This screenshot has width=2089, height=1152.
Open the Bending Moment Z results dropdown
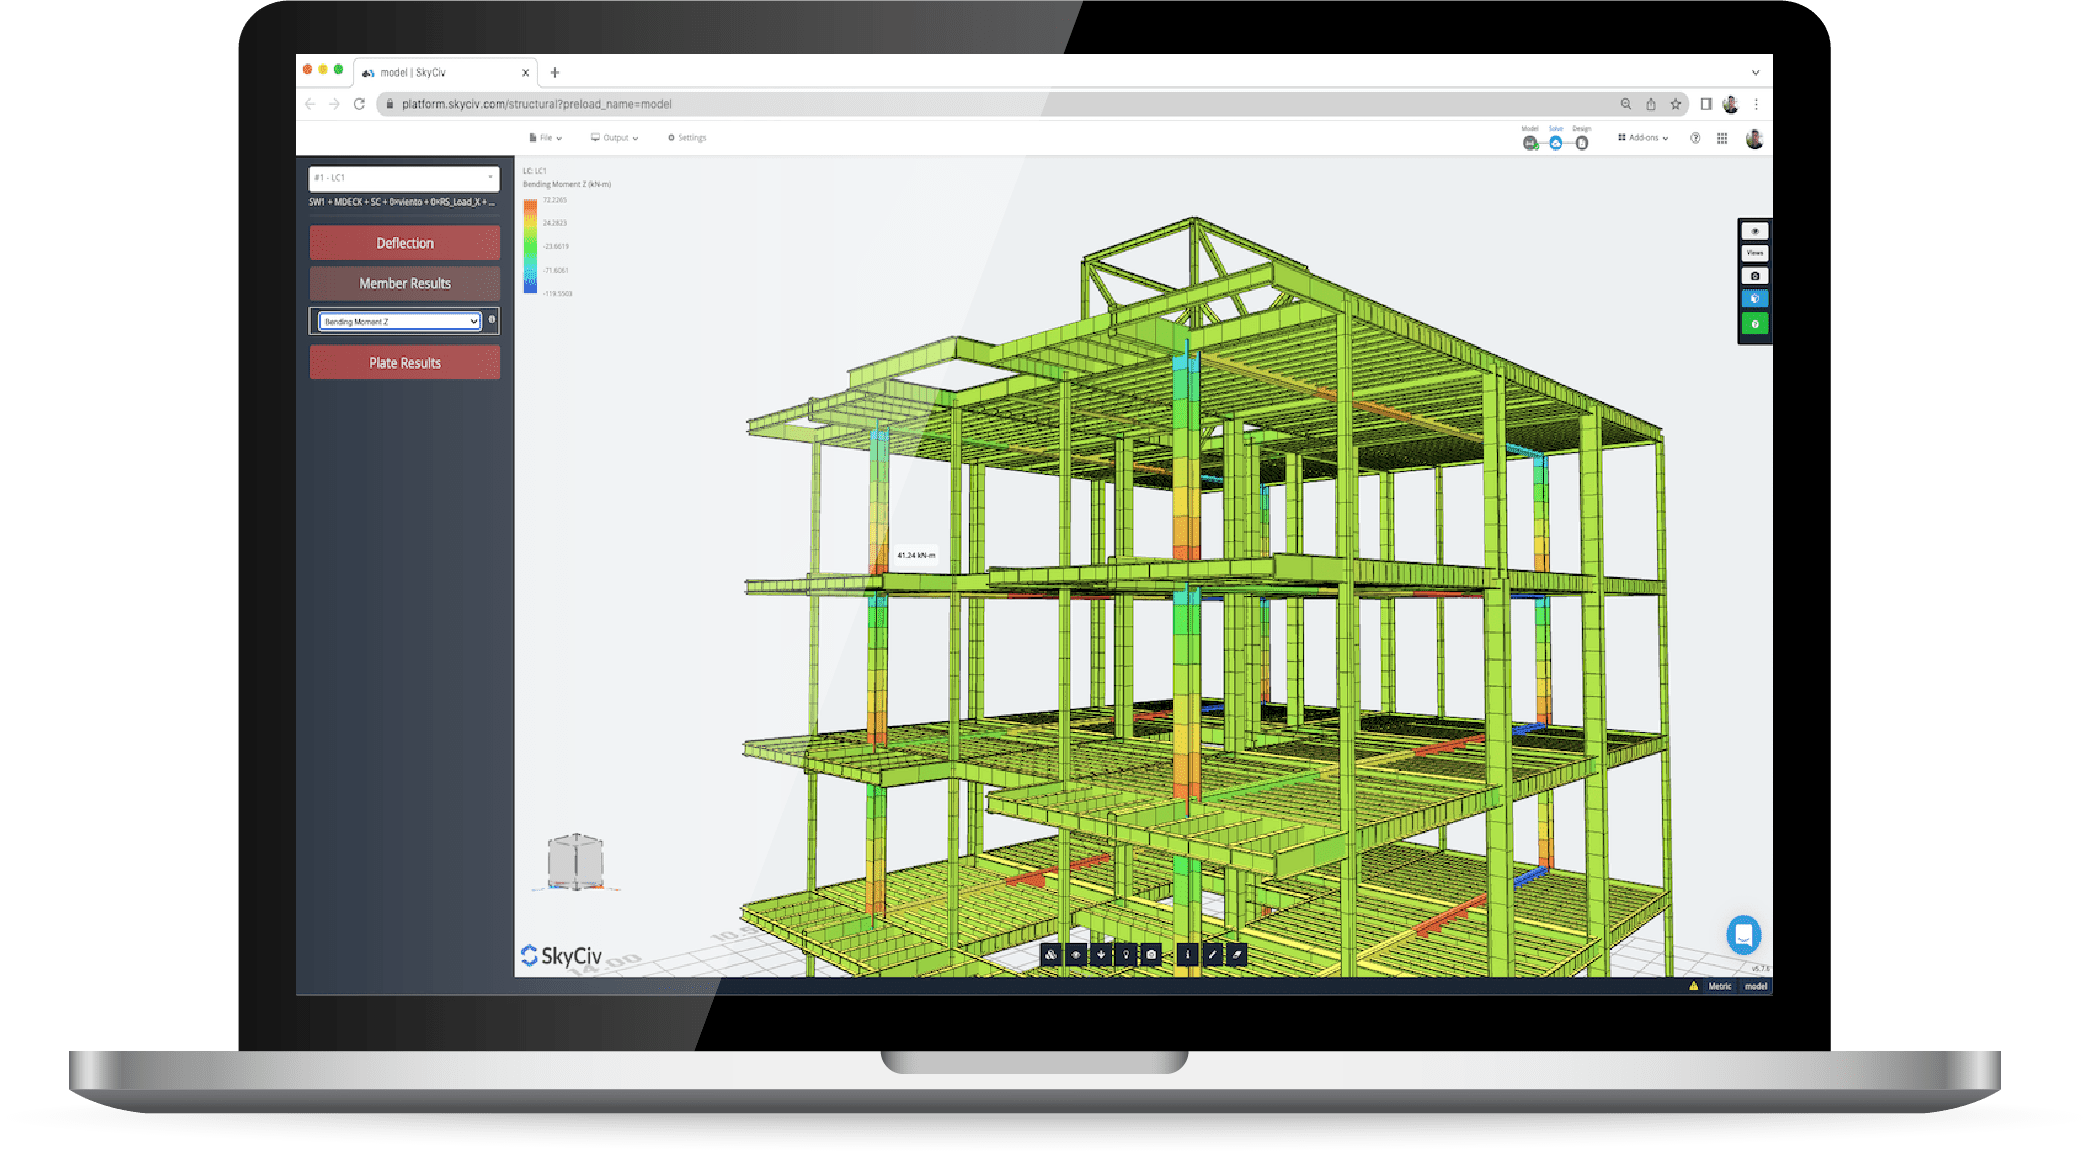coord(398,321)
